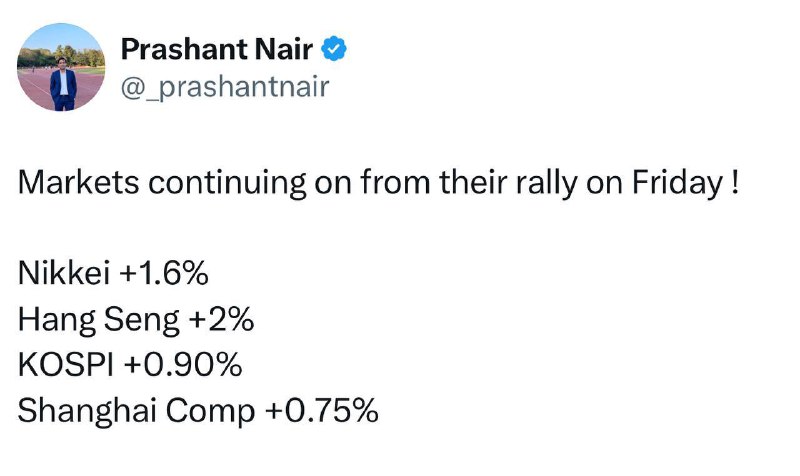Screen dimensions: 800x476
Task: Open Prashant Nair's profile picture
Action: tap(61, 67)
